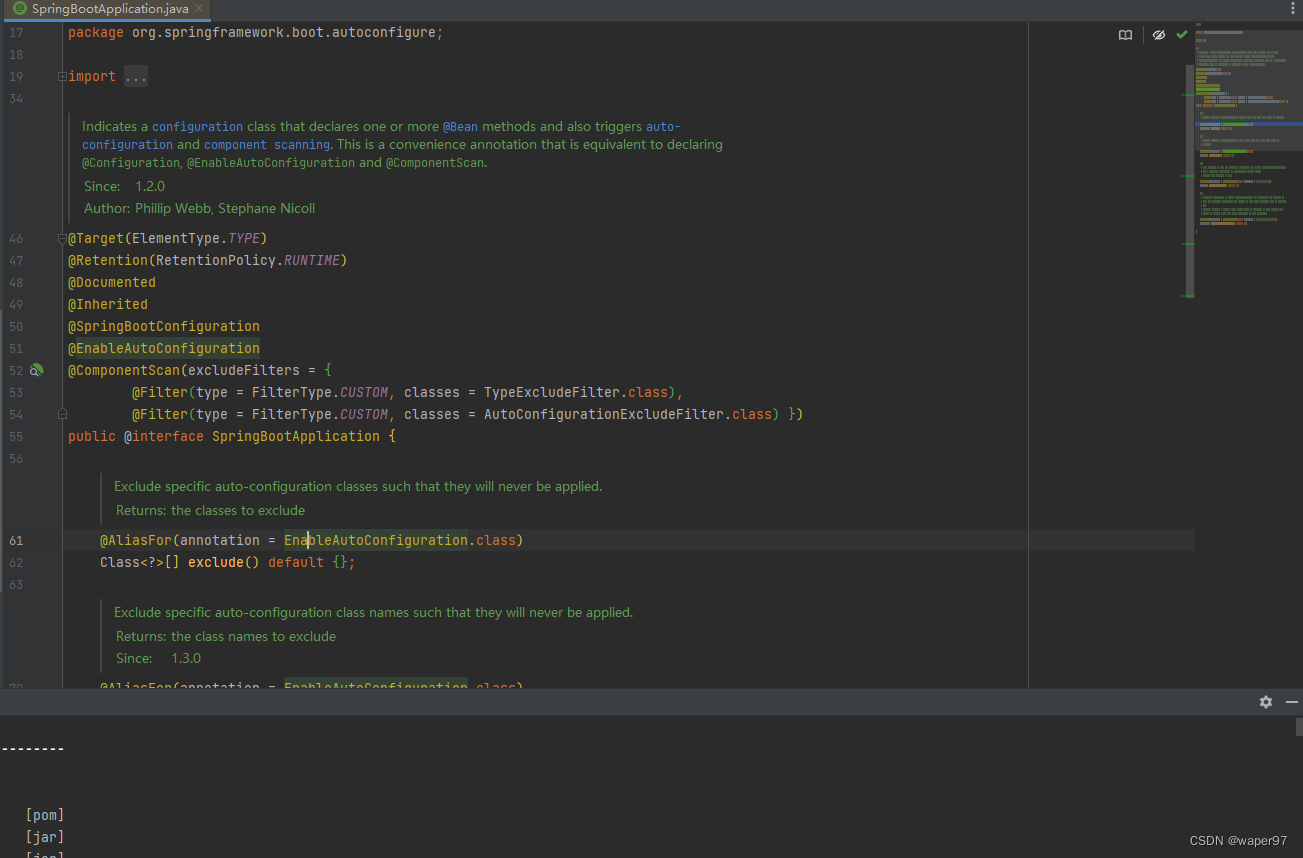Click AutoConfigurationExcludeFilter class reference
1303x858 pixels.
coord(604,414)
